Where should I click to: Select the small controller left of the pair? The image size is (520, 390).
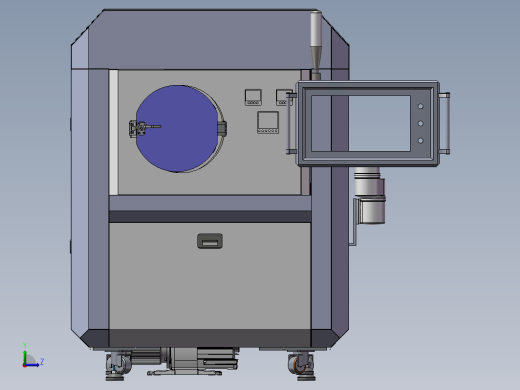coord(253,97)
